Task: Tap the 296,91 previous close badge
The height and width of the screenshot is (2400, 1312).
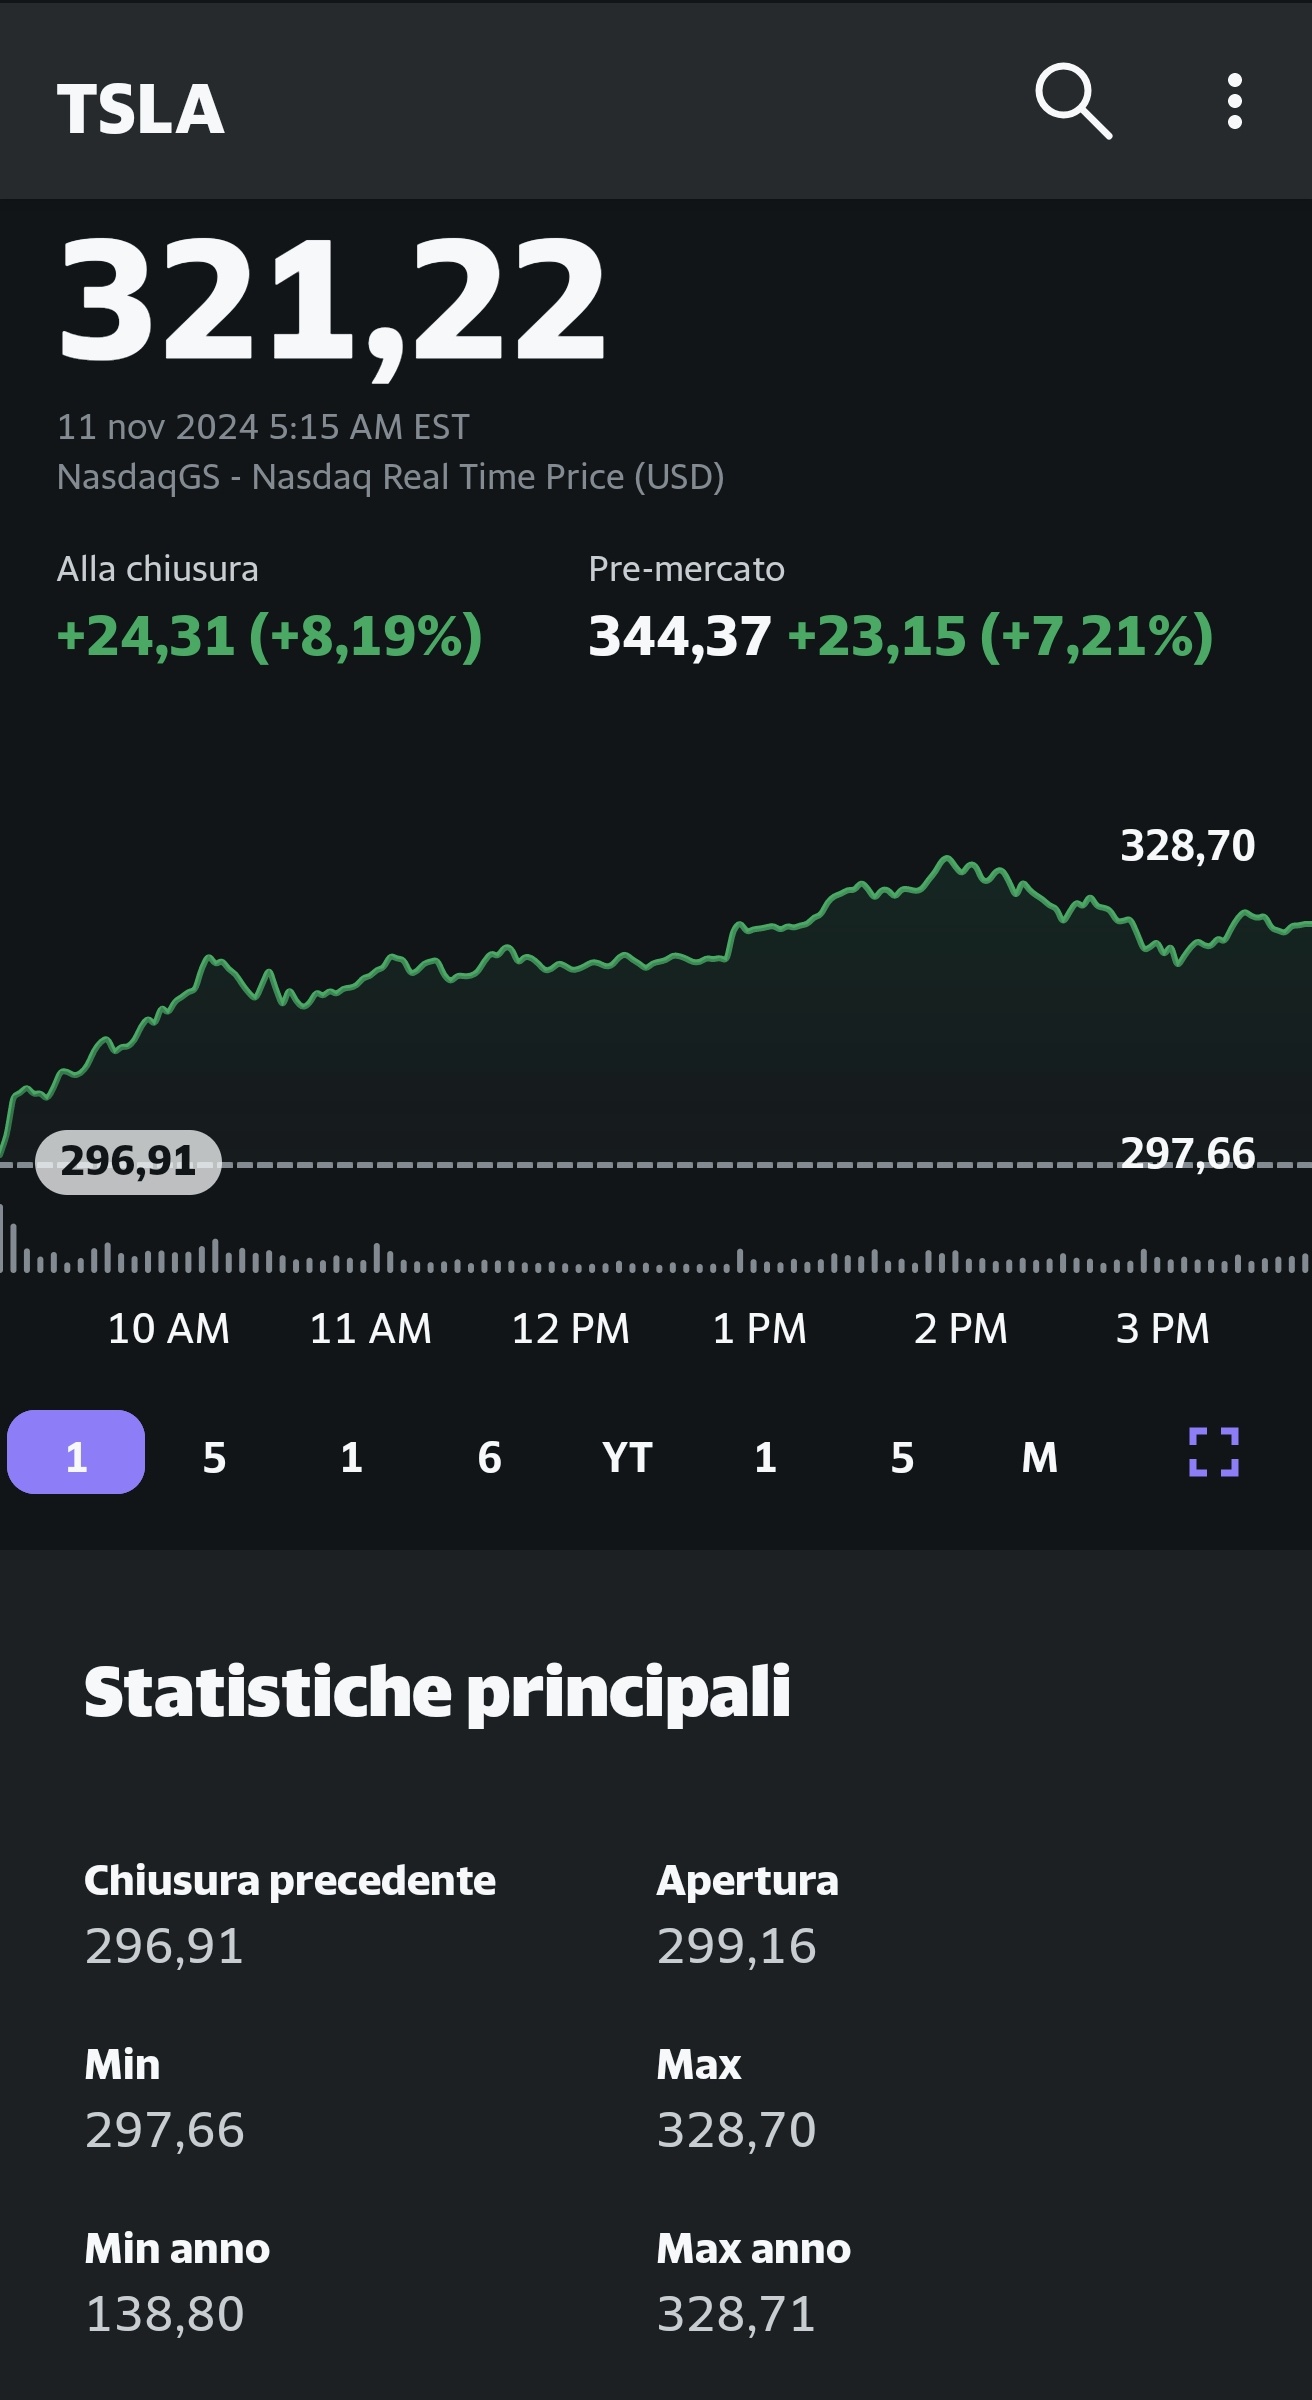Action: (128, 1161)
